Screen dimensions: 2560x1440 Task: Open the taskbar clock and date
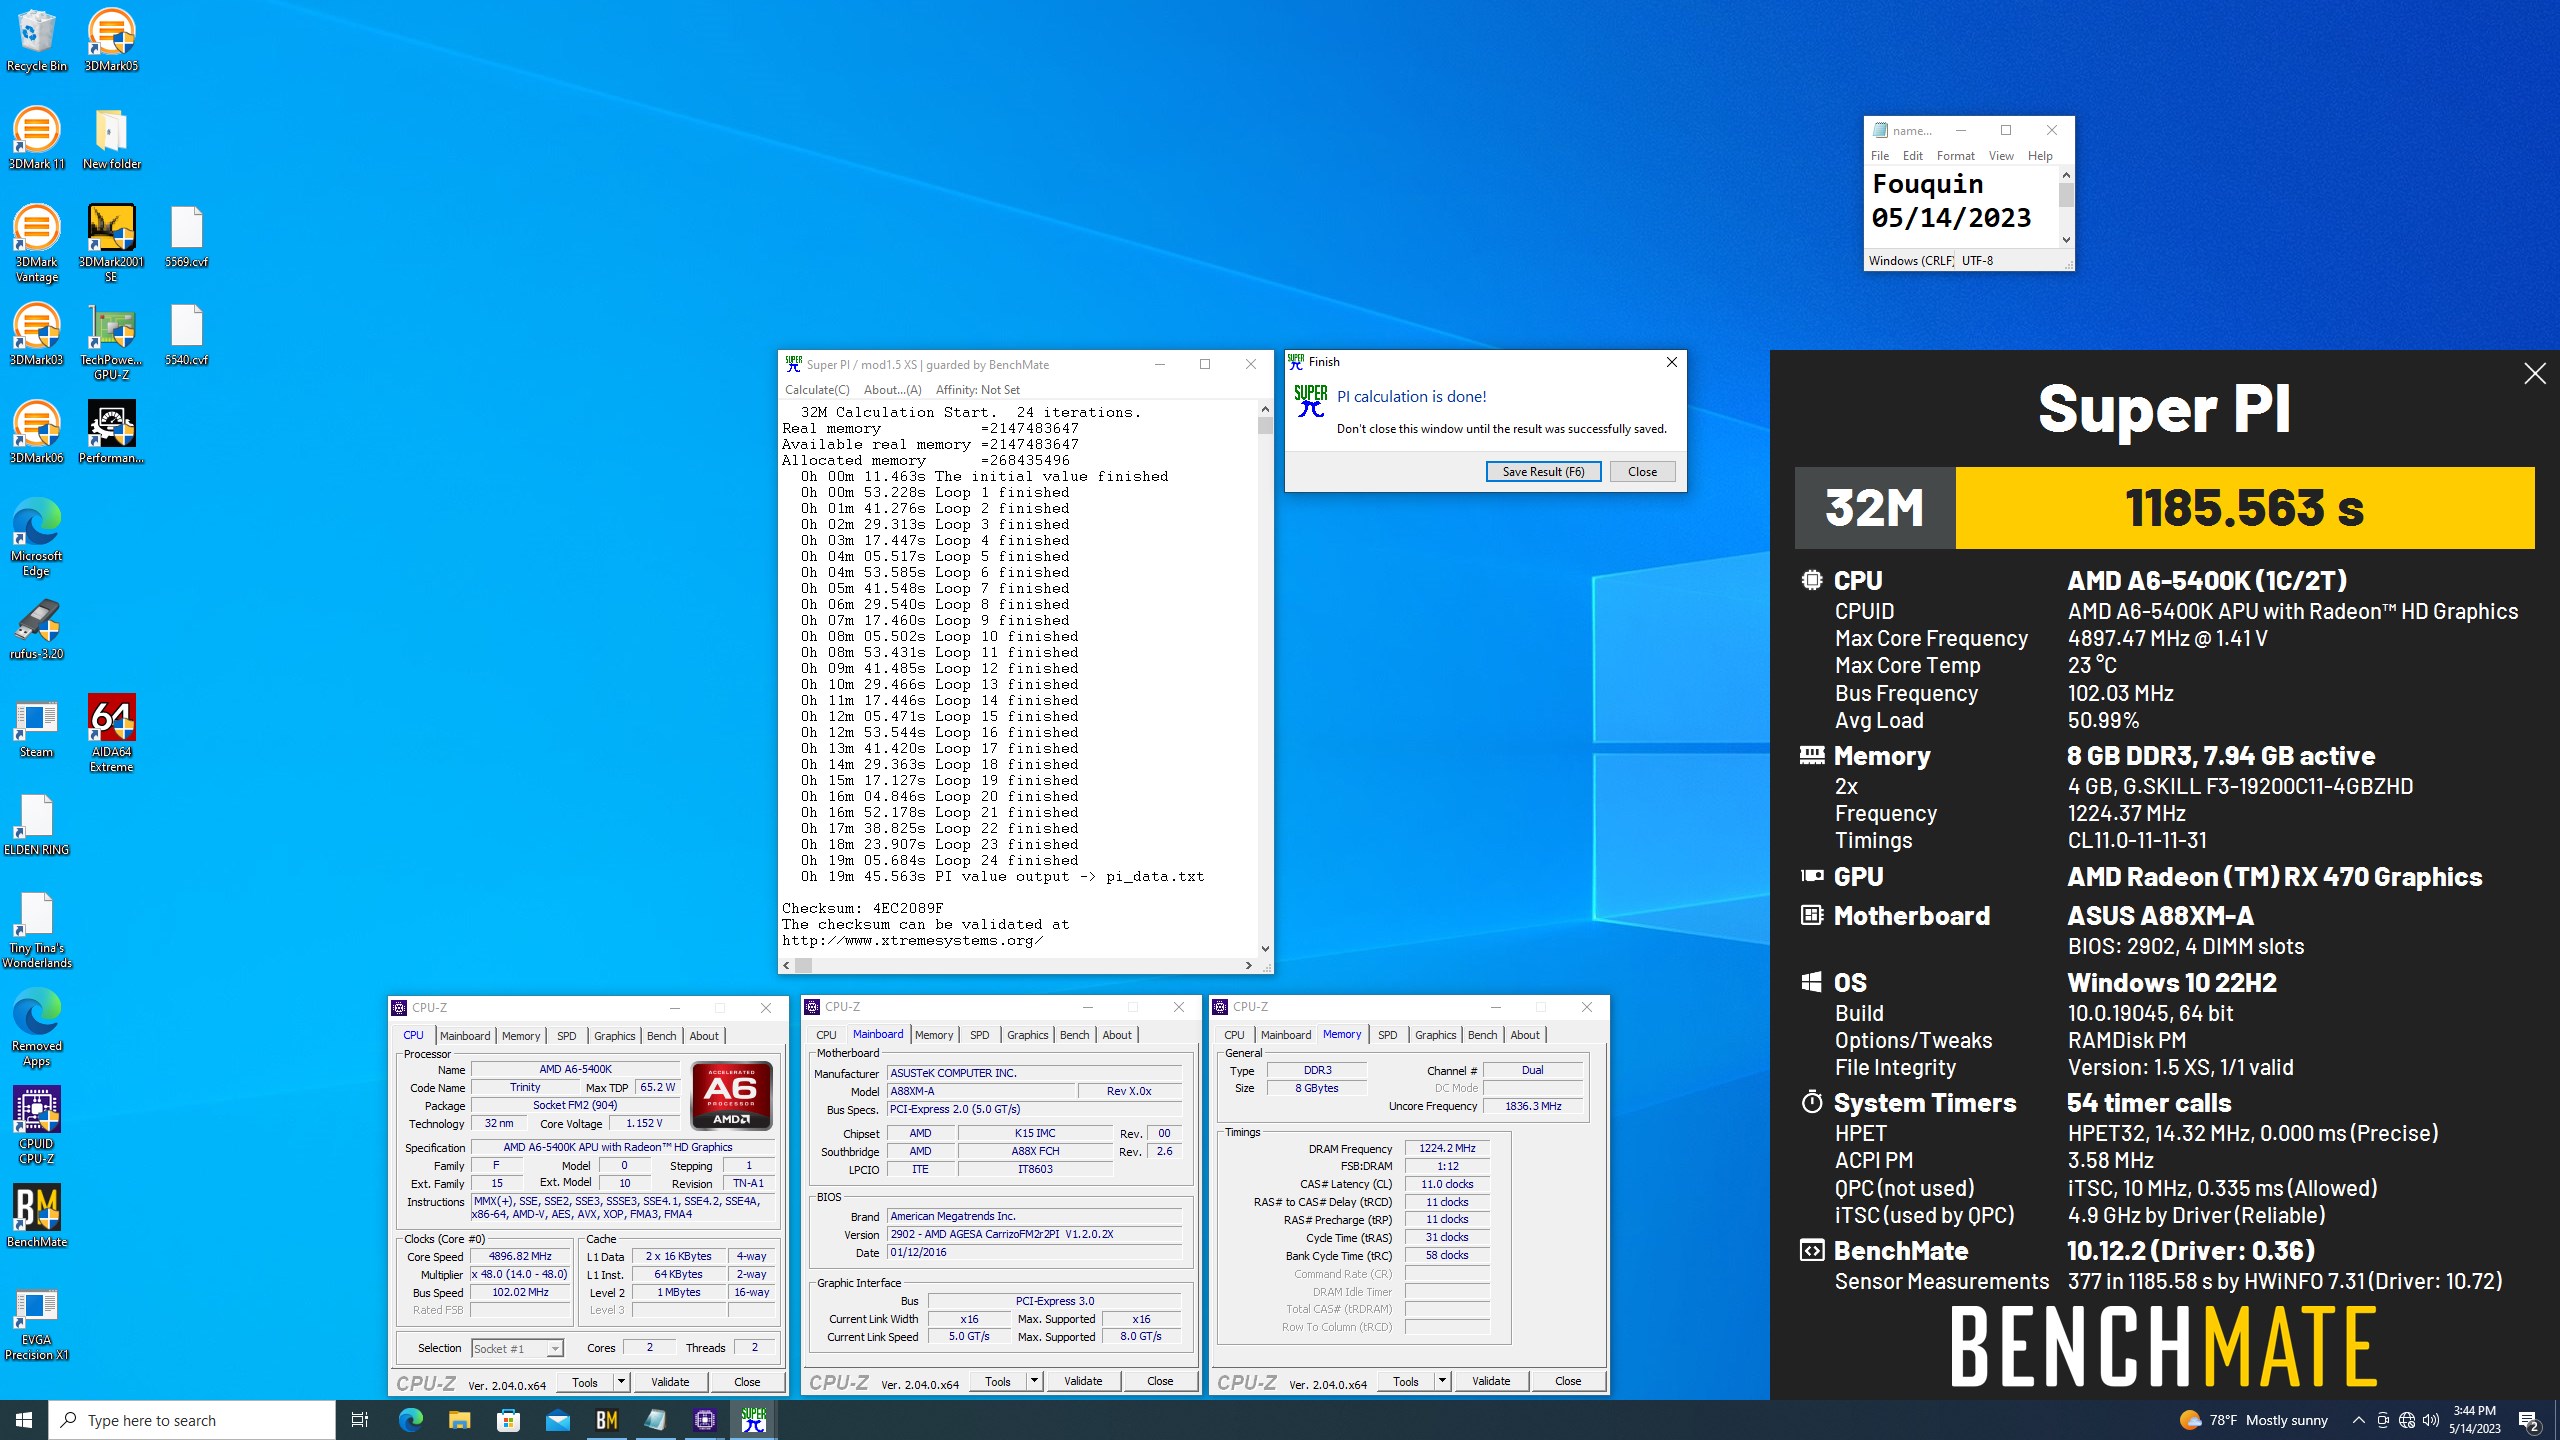pos(2474,1420)
